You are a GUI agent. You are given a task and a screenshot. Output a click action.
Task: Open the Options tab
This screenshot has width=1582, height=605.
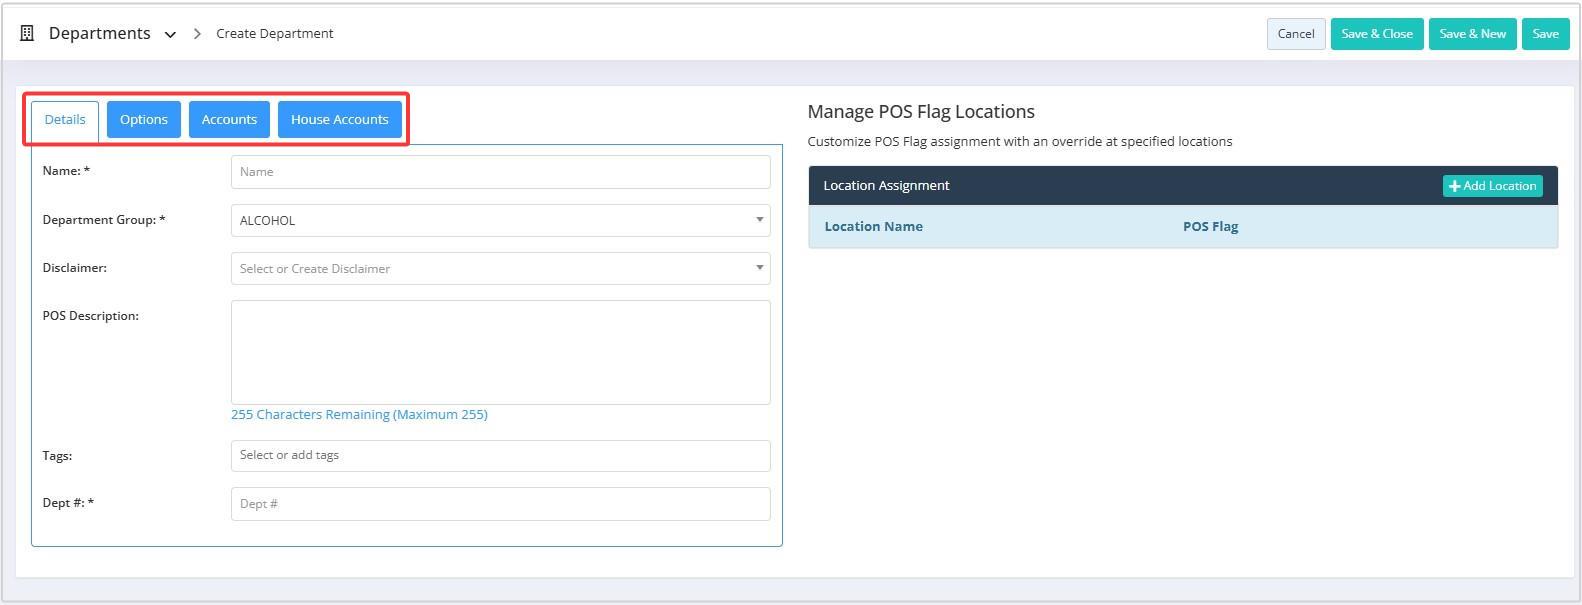144,119
